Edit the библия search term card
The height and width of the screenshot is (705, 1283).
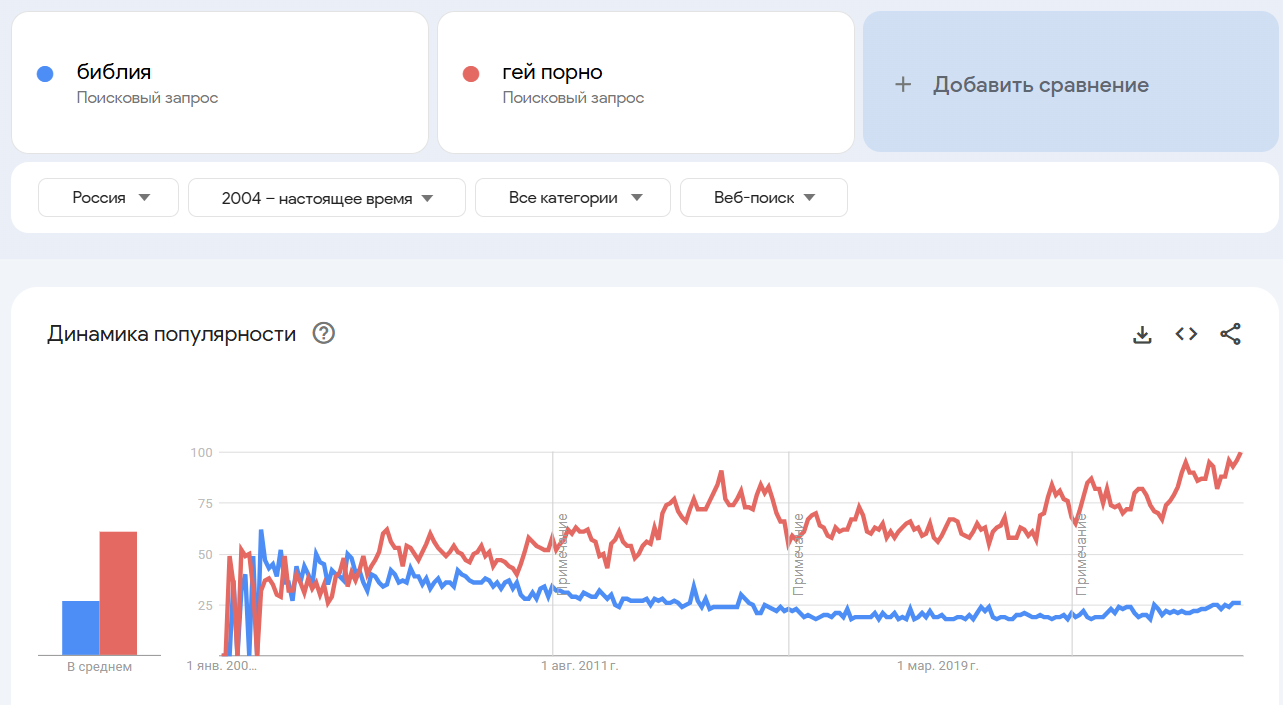pos(220,83)
